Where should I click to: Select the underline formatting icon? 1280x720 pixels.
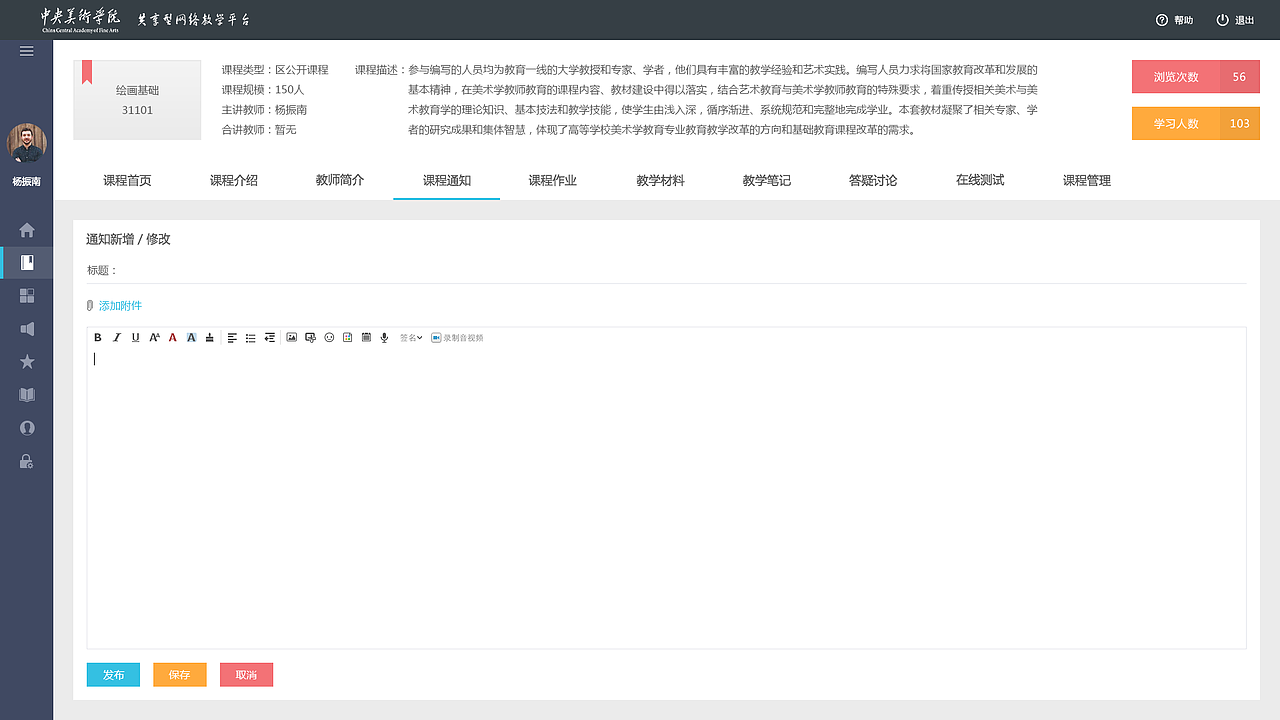click(x=135, y=337)
